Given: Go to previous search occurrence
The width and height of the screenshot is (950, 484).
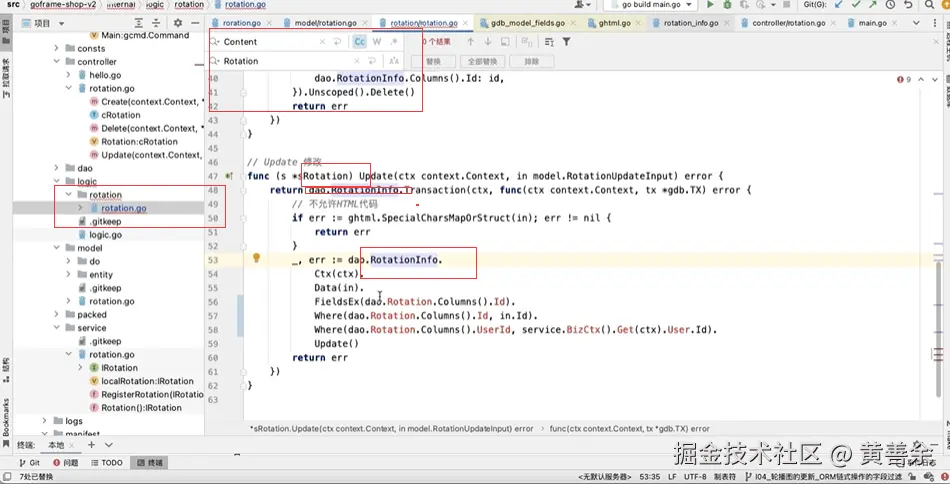Looking at the screenshot, I should coord(470,42).
